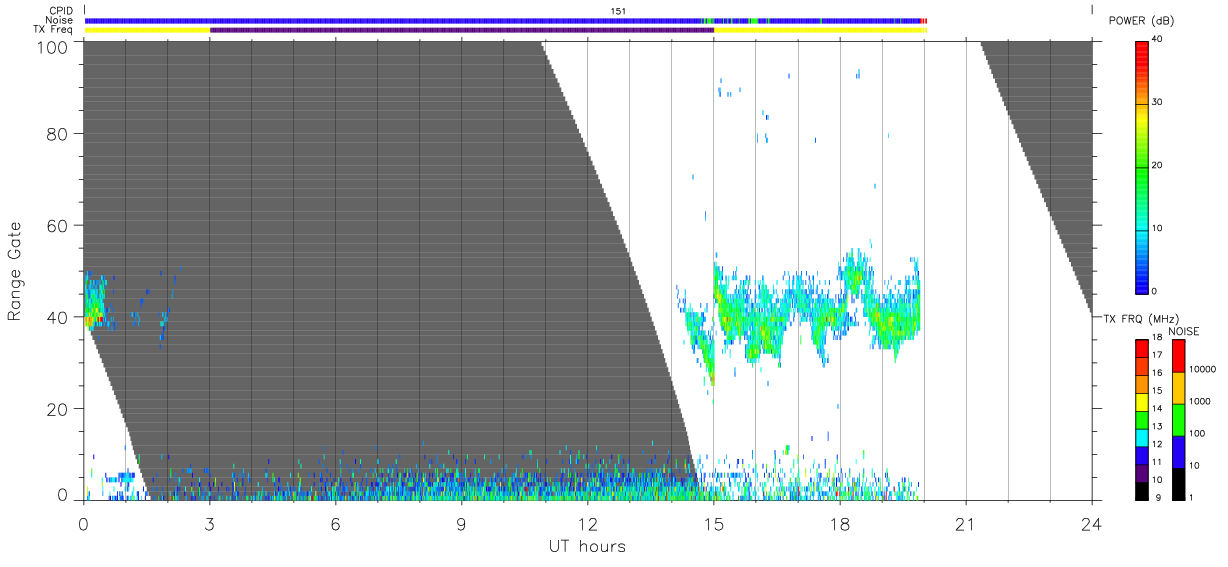The image size is (1228, 567).
Task: Click '12' on the UT hours axis
Action: pos(587,524)
